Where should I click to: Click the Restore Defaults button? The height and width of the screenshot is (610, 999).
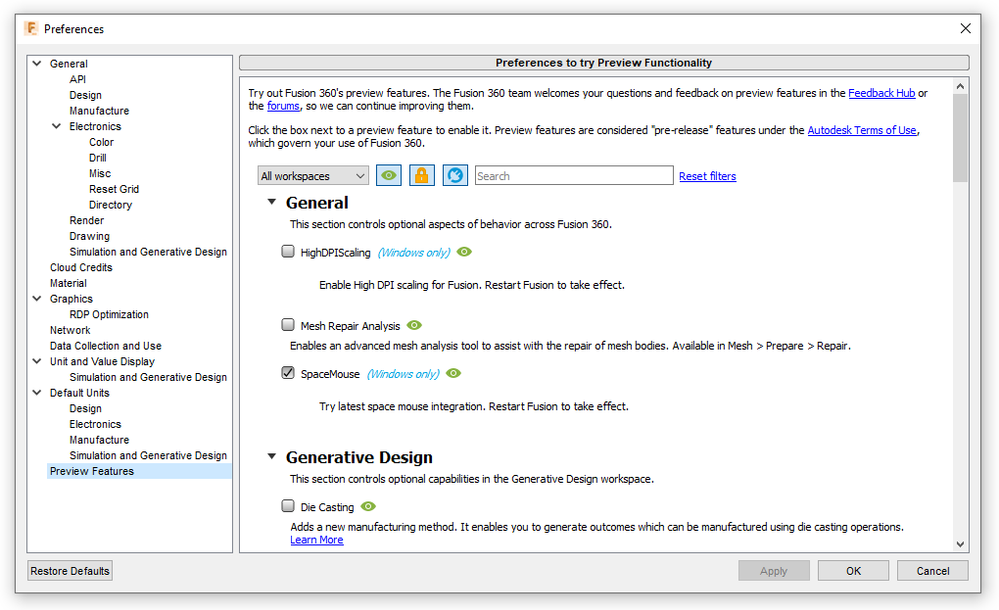coord(70,570)
